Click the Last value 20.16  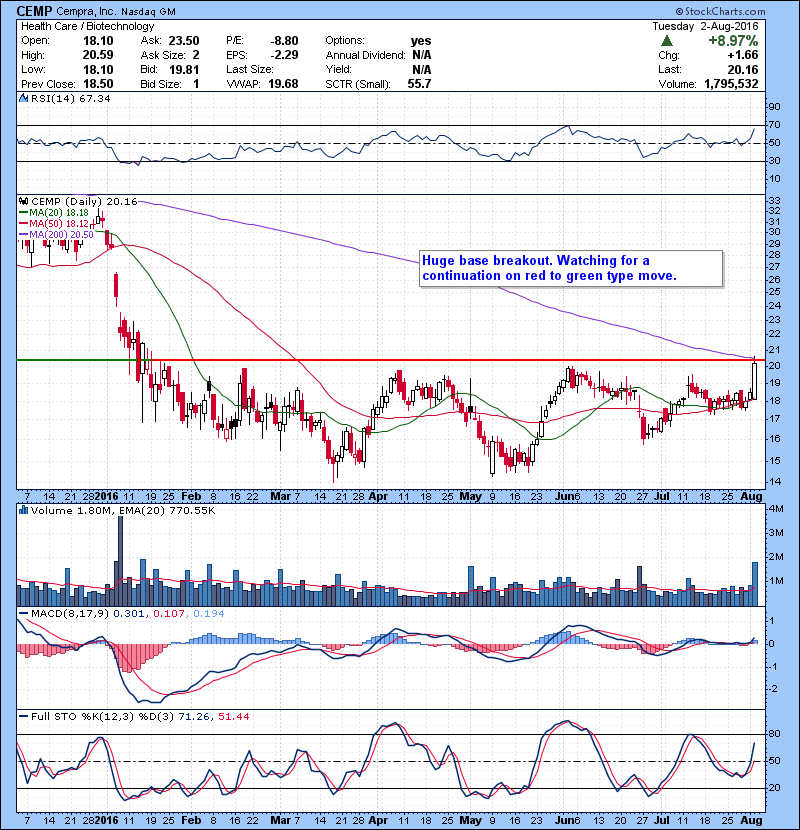[743, 69]
